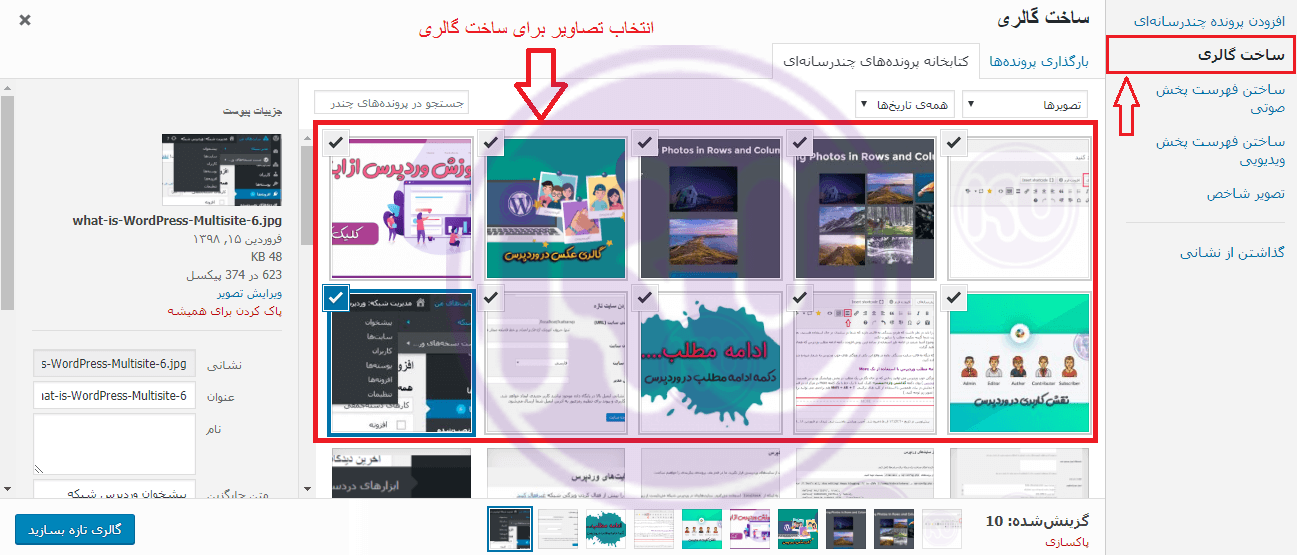Switch to the 'بارگذاری پرونده‌ها' upload tab
The width and height of the screenshot is (1297, 555).
pos(1039,61)
